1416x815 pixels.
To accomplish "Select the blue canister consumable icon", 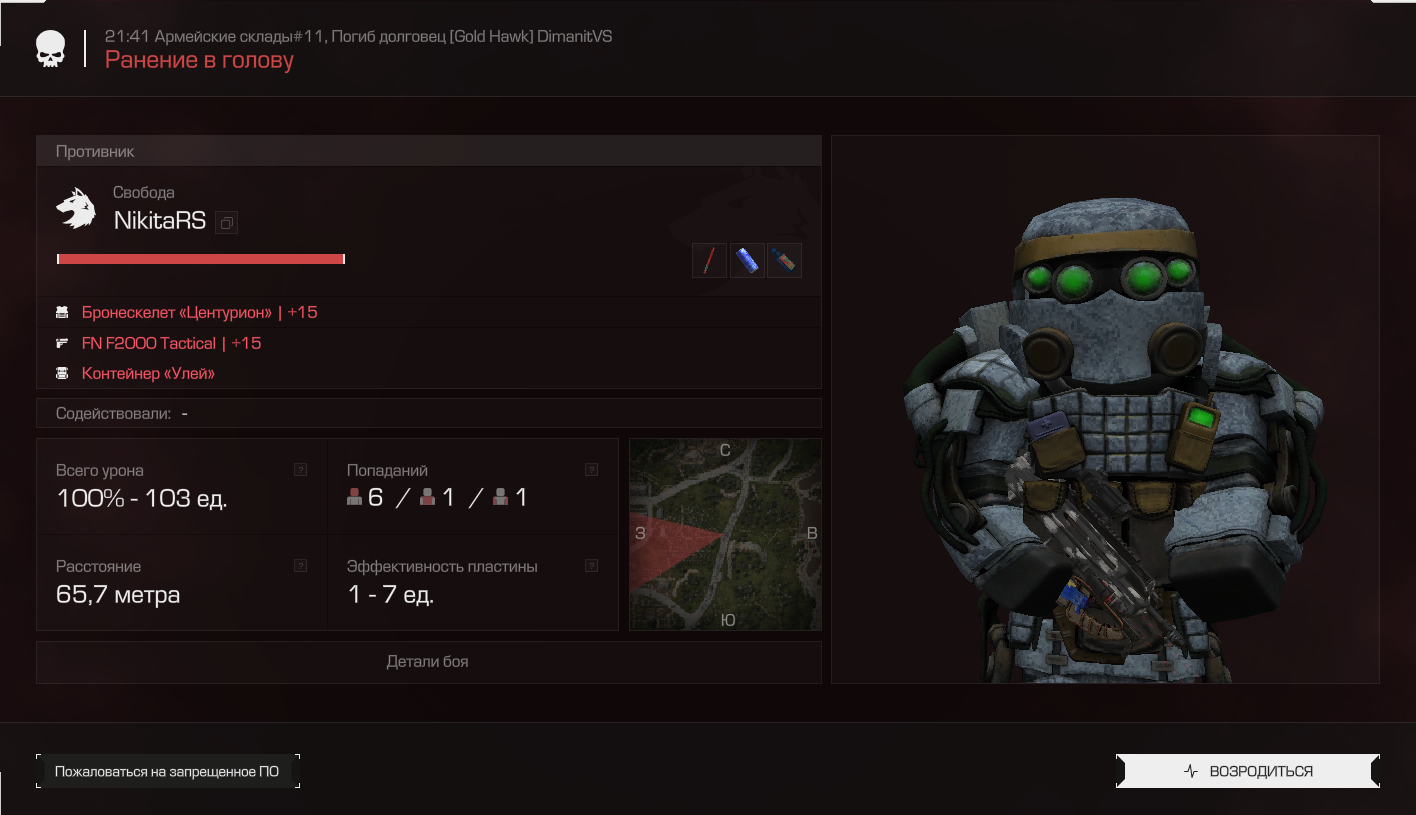I will (x=747, y=261).
